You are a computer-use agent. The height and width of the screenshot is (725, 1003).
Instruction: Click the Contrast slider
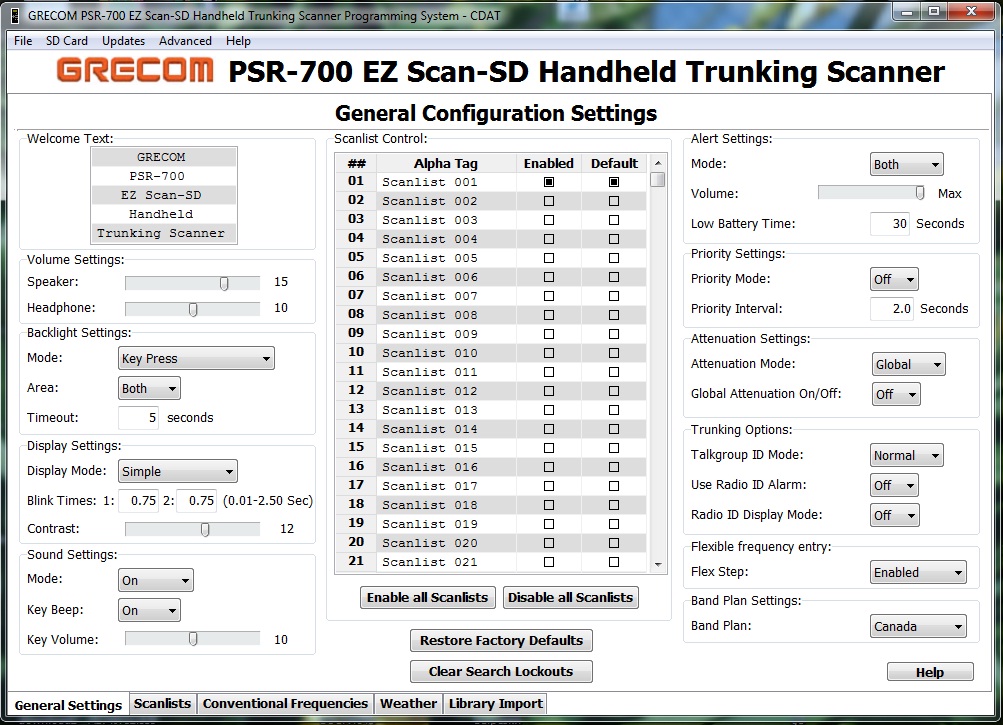pos(193,529)
